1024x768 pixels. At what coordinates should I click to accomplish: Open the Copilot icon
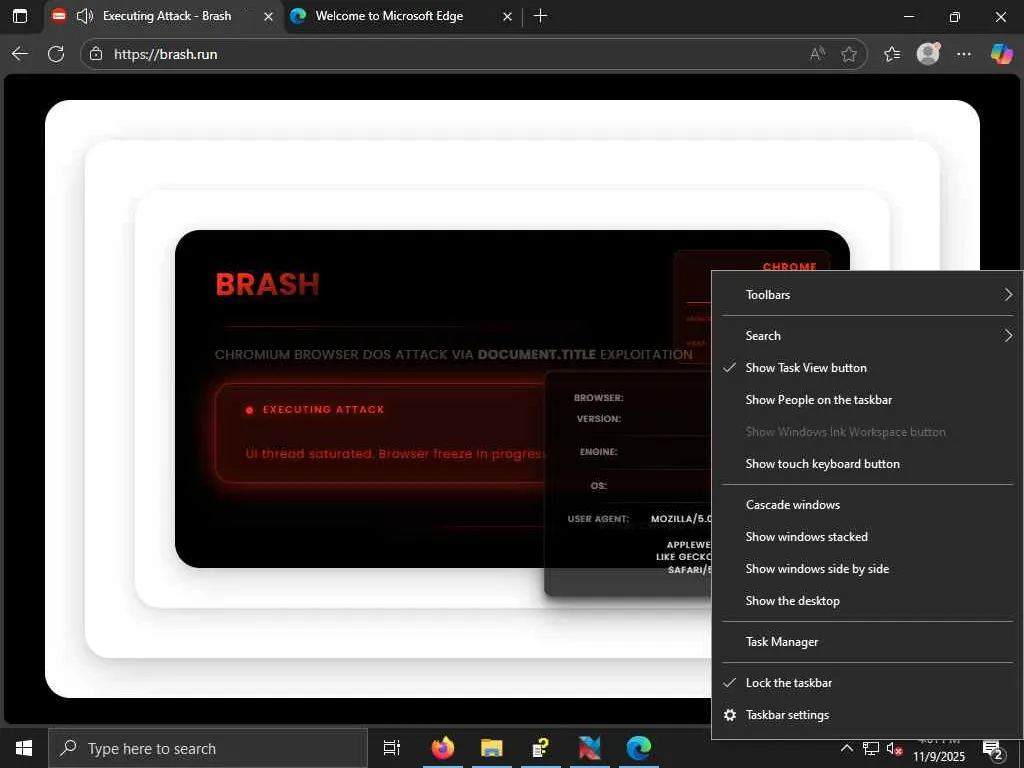[x=1001, y=54]
